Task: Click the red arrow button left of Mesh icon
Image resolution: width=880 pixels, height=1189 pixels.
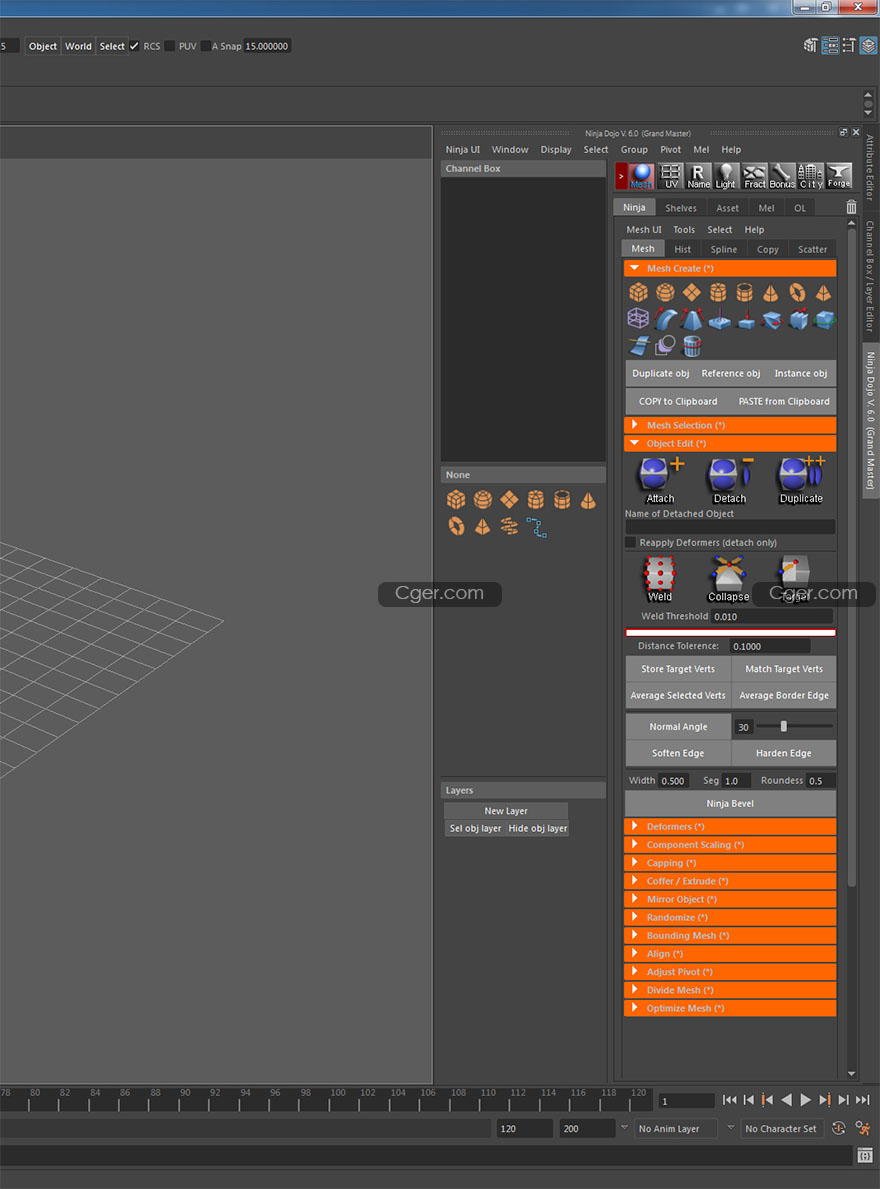Action: (x=621, y=176)
